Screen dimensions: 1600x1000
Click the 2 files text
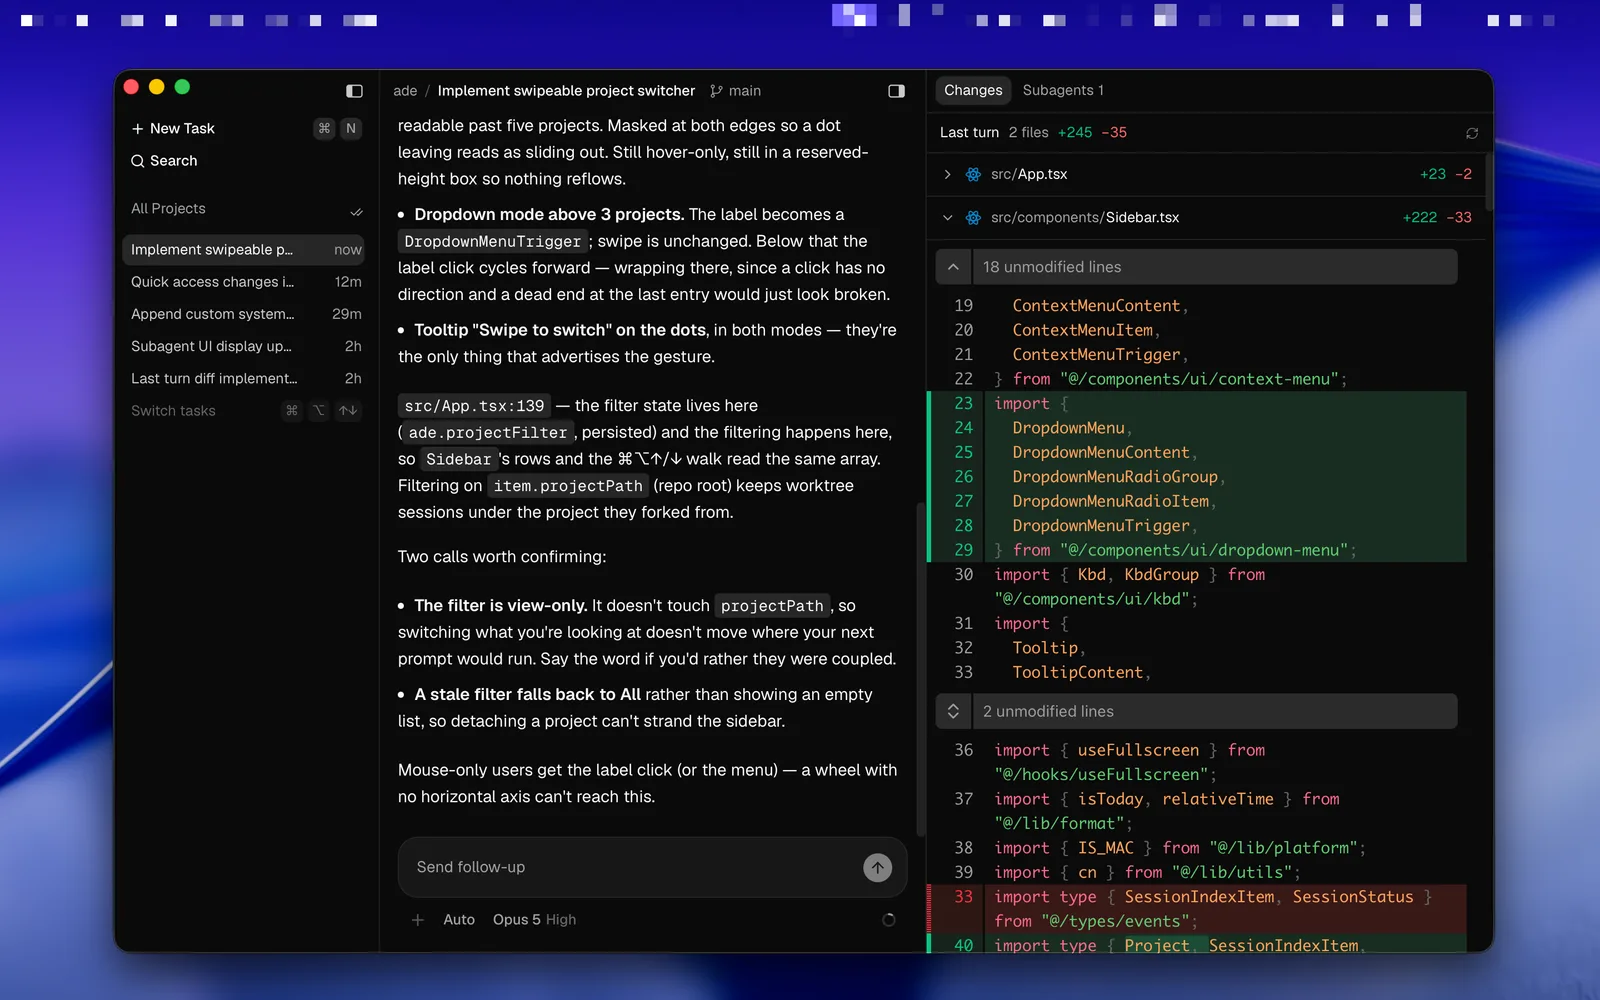[1028, 133]
